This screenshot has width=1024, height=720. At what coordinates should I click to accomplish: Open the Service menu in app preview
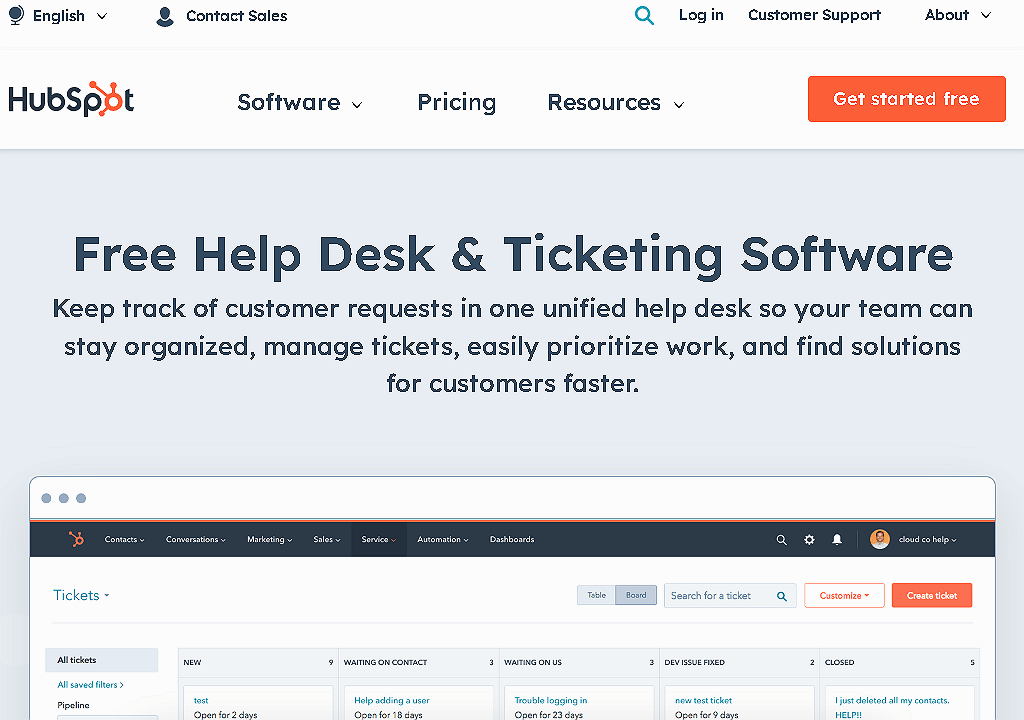pos(379,540)
